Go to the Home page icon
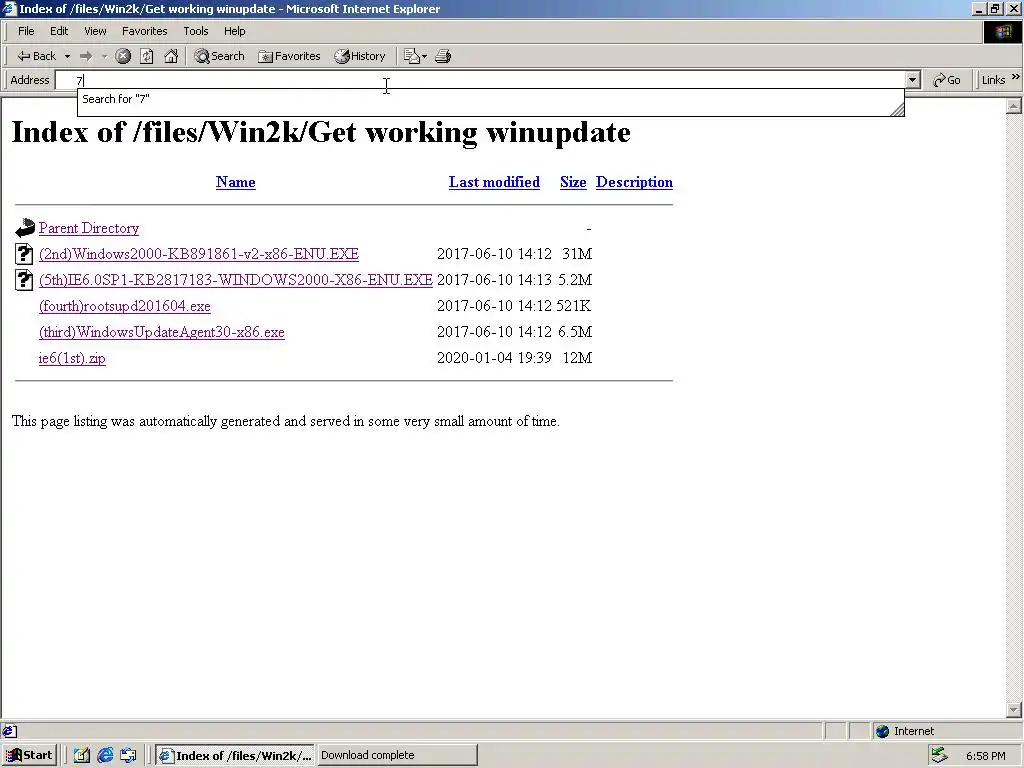 [171, 56]
